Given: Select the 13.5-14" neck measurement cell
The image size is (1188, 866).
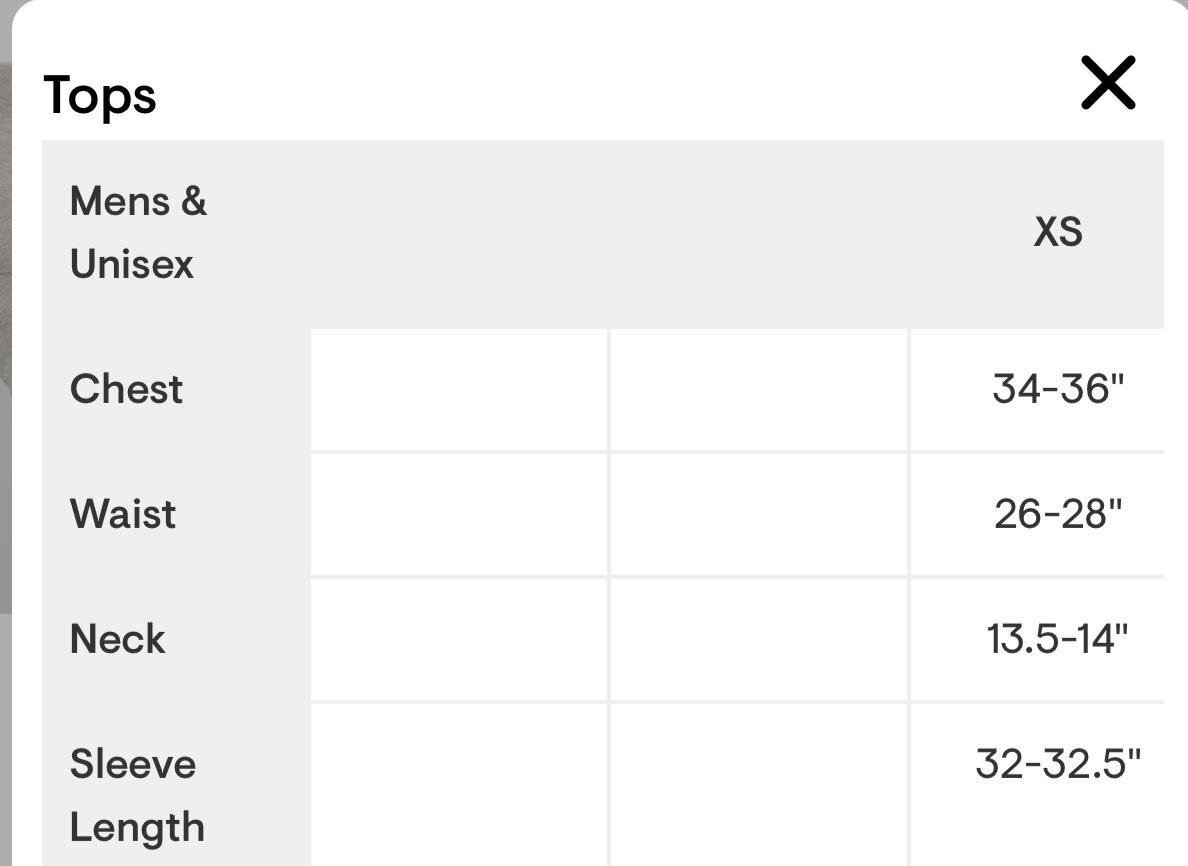Looking at the screenshot, I should pyautogui.click(x=1057, y=638).
